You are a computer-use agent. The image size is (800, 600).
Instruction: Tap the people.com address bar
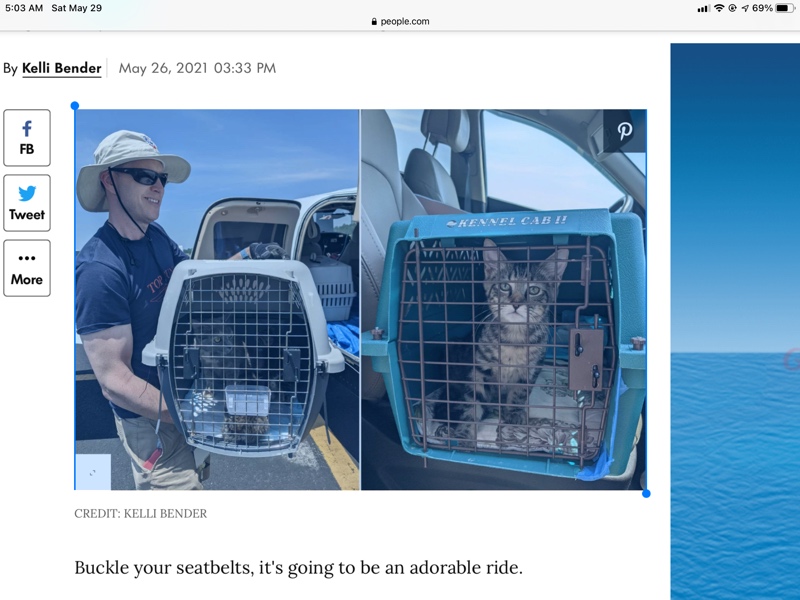(400, 21)
